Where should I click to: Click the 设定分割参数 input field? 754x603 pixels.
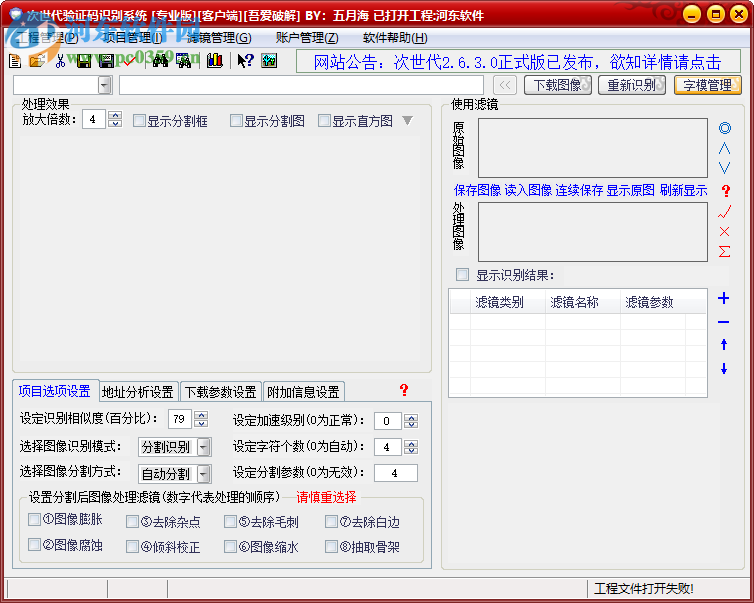[395, 473]
